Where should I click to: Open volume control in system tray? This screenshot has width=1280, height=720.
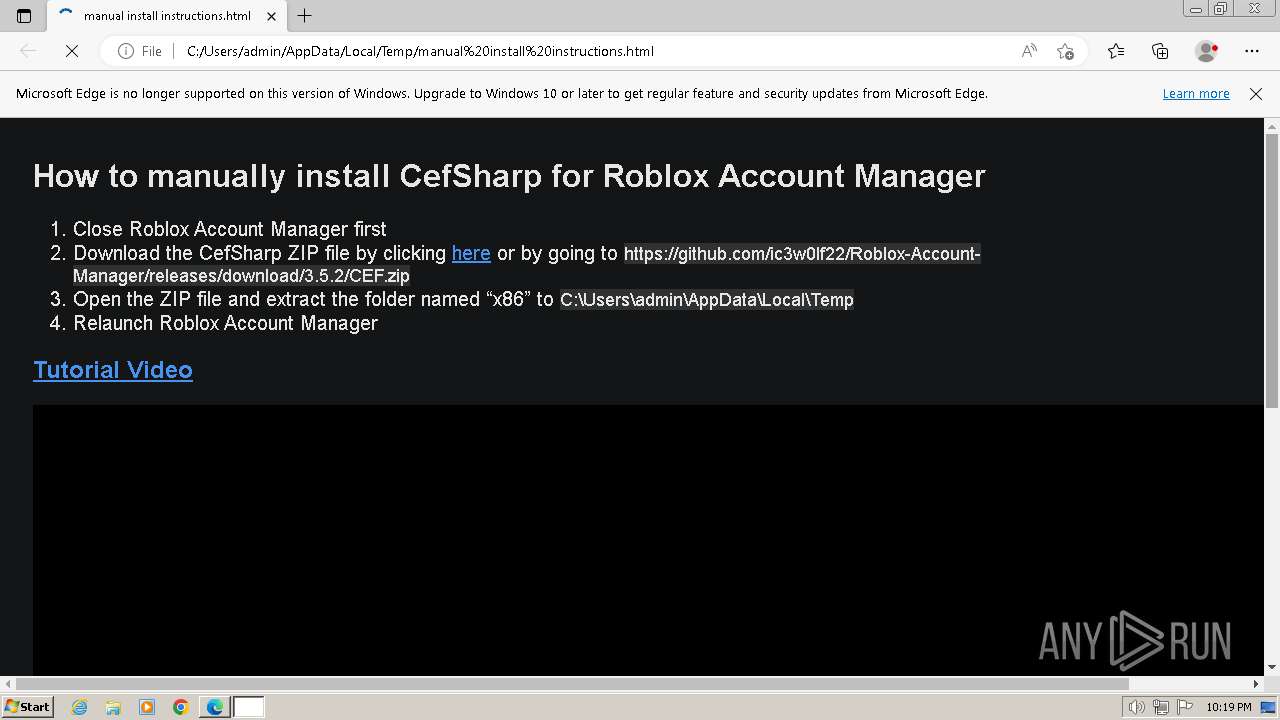tap(1136, 707)
